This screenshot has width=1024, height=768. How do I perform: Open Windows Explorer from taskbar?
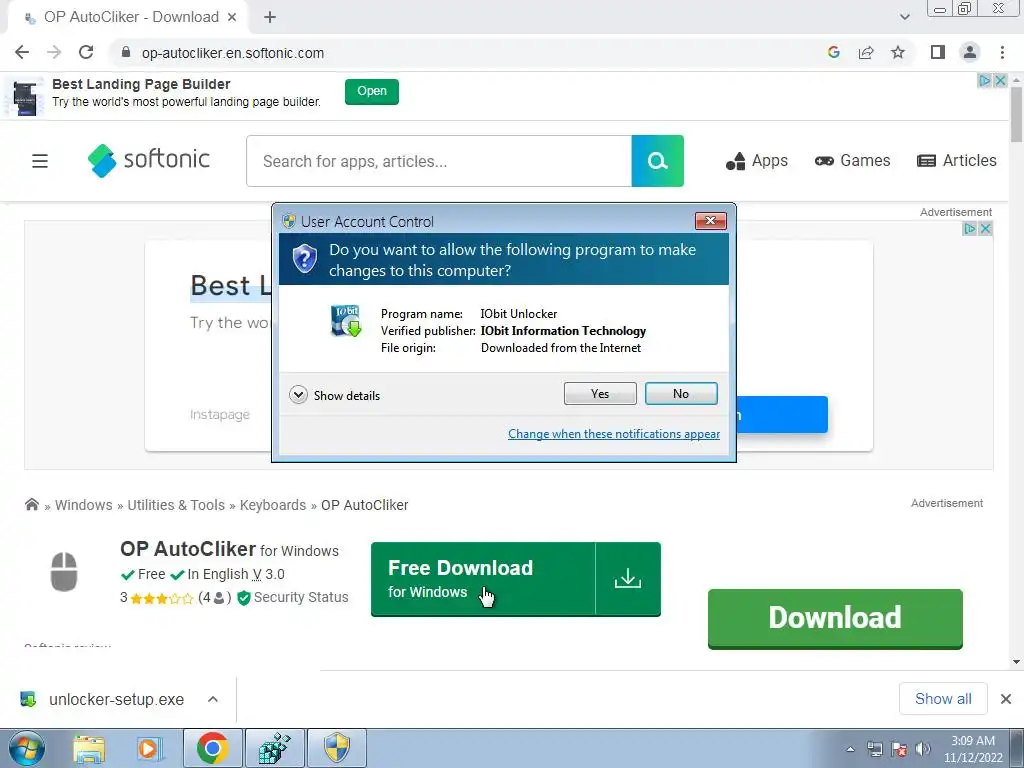(x=89, y=748)
